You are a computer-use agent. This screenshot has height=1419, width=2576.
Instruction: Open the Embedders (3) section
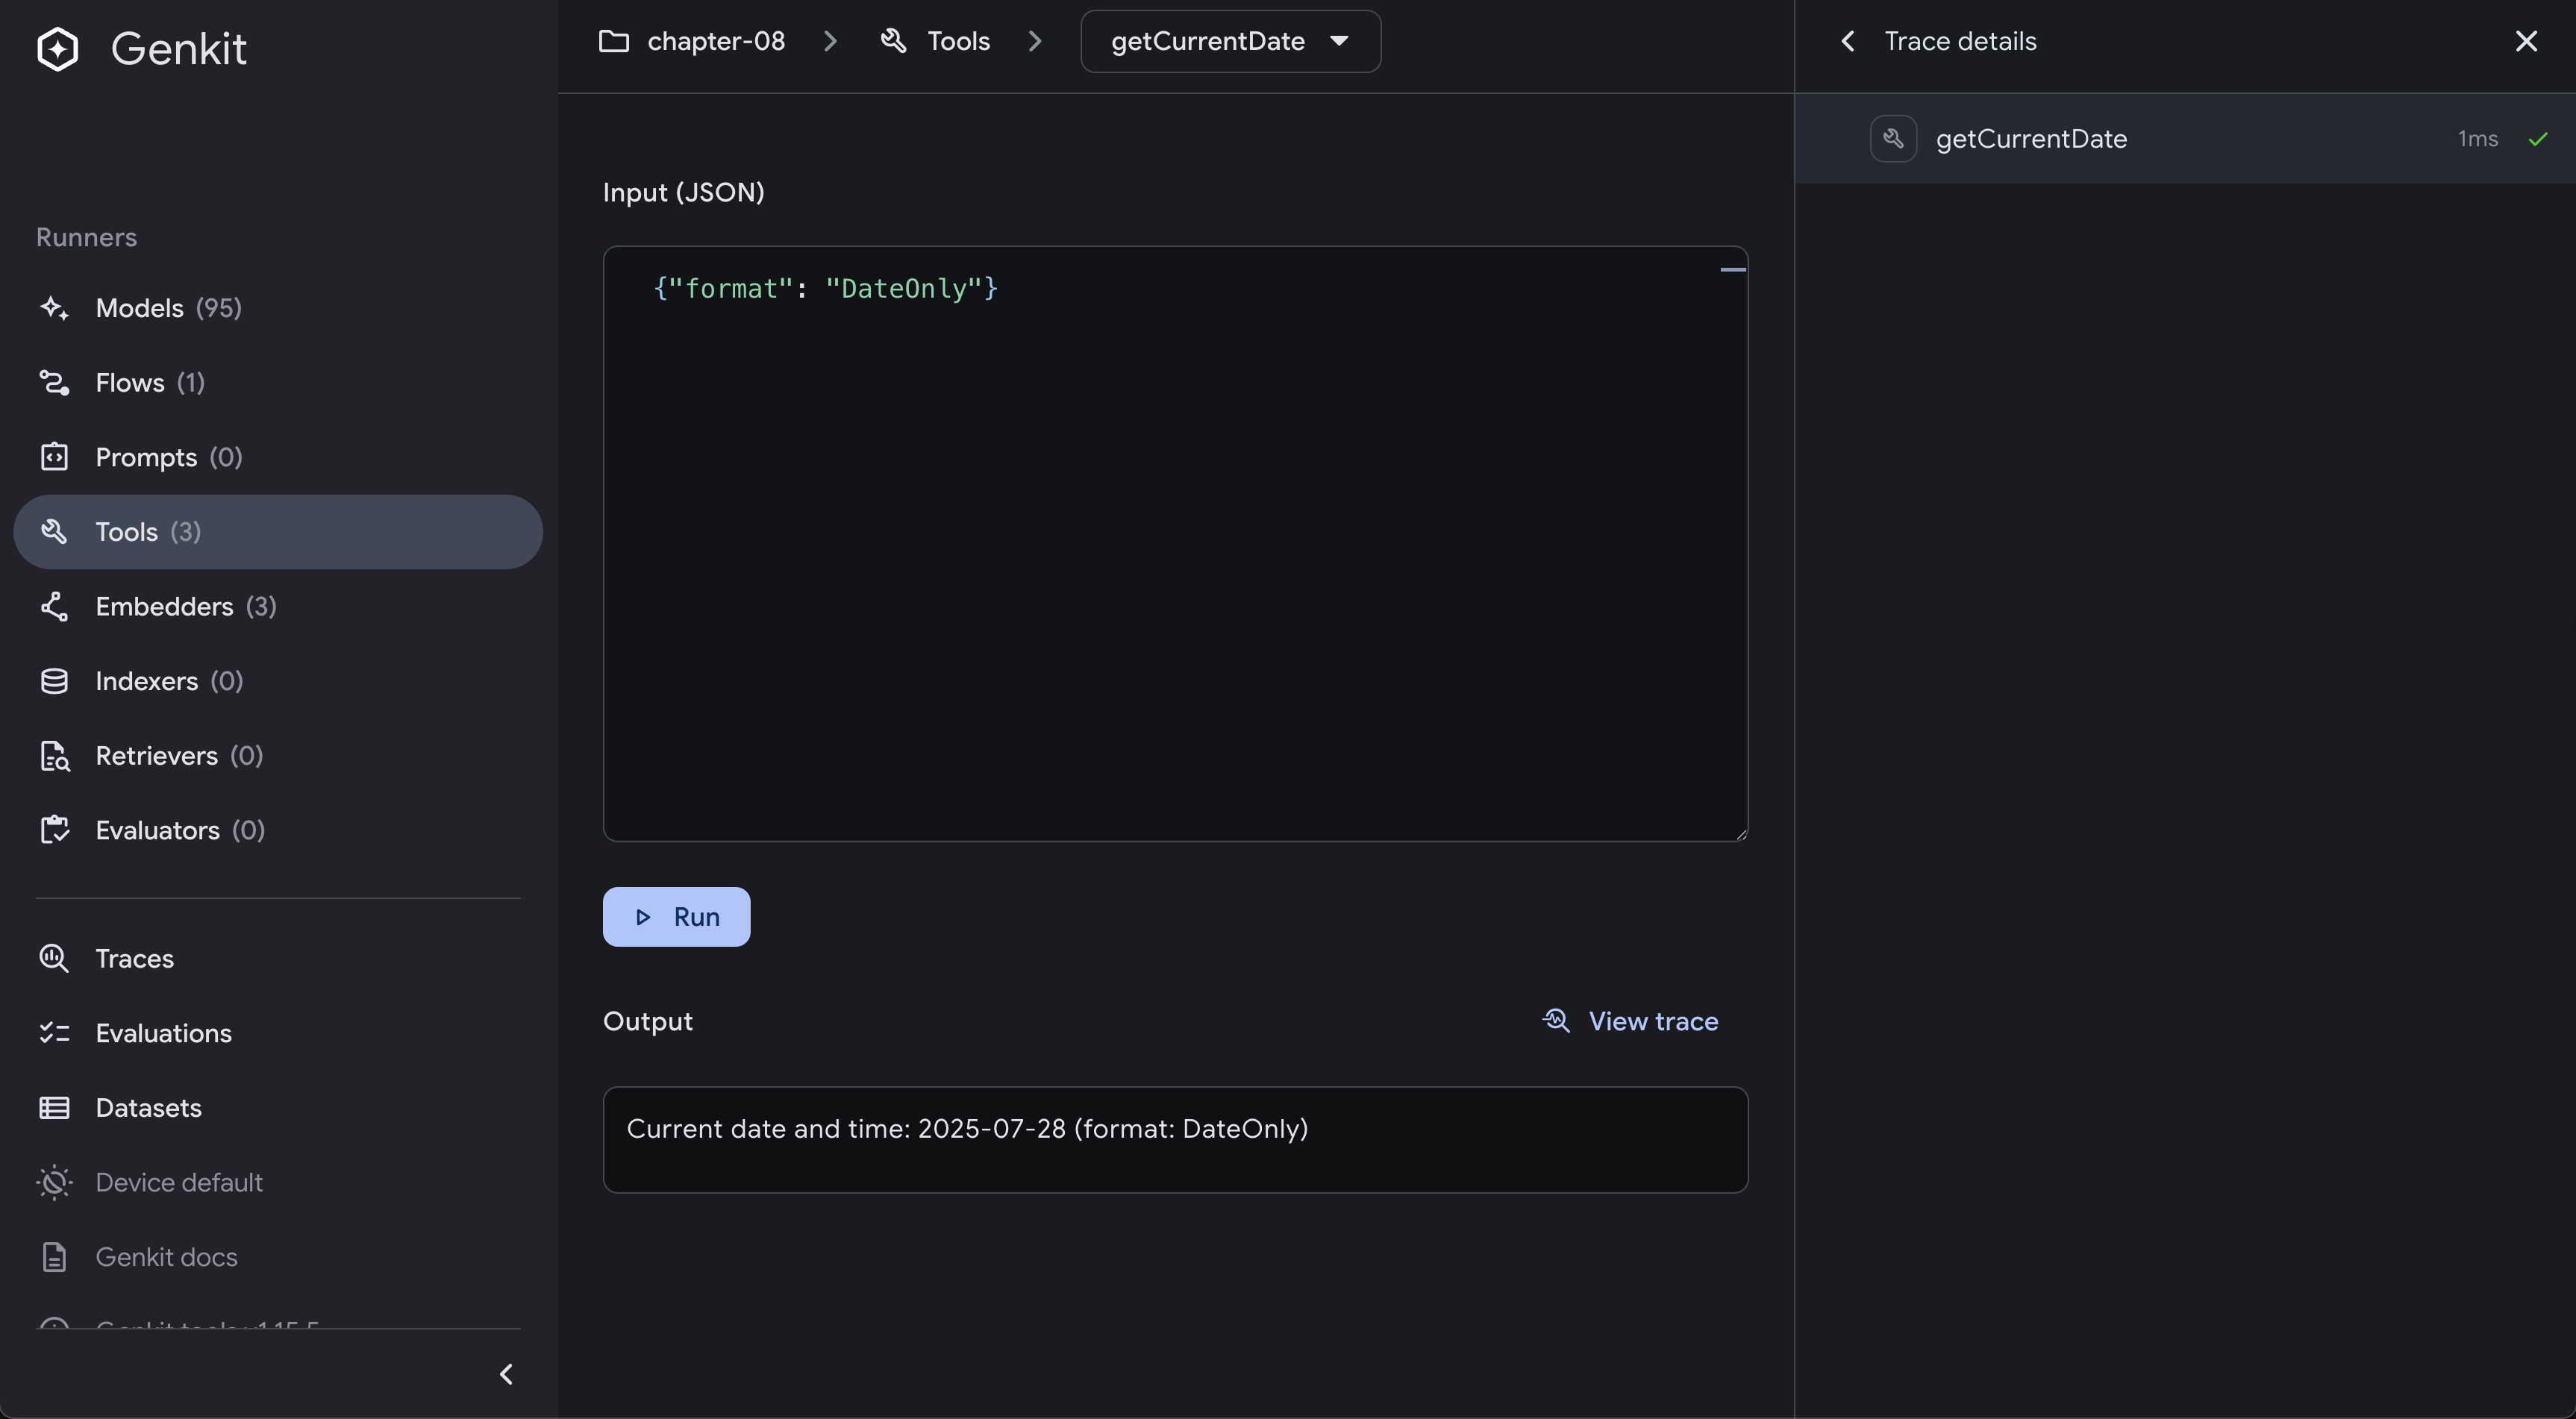click(x=278, y=606)
